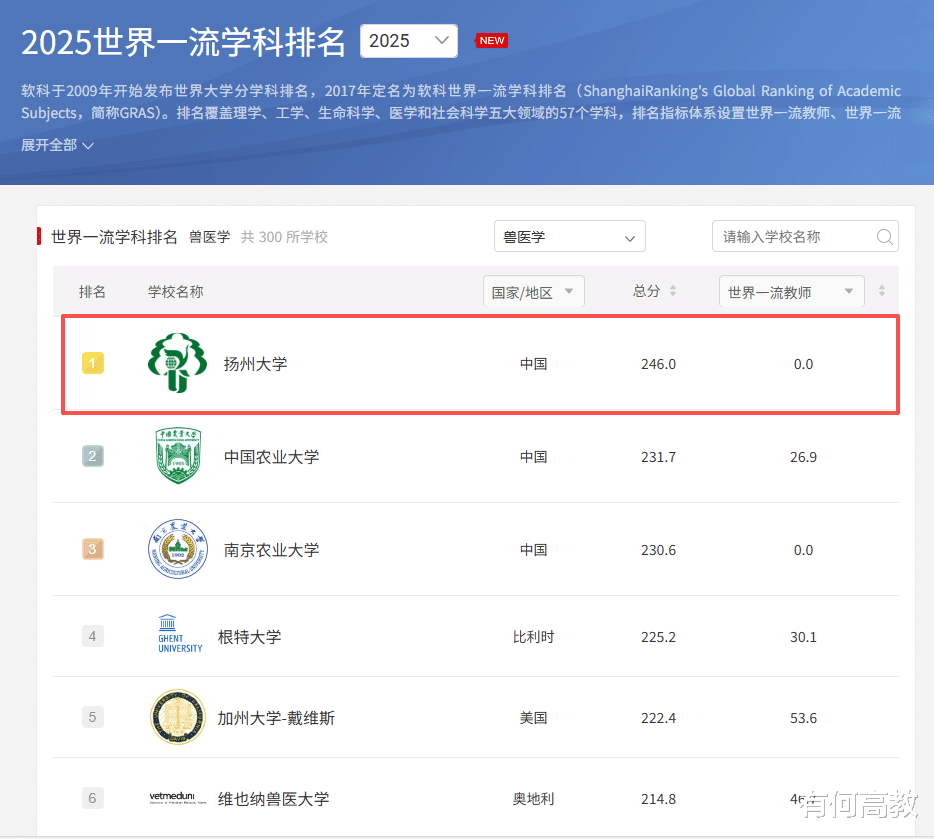Click the 世界一流学科排名 section heading
The image size is (934, 839).
pos(114,237)
